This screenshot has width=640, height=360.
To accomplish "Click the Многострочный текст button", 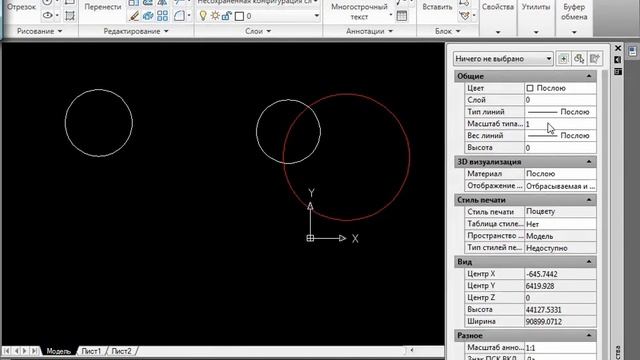I will [359, 12].
